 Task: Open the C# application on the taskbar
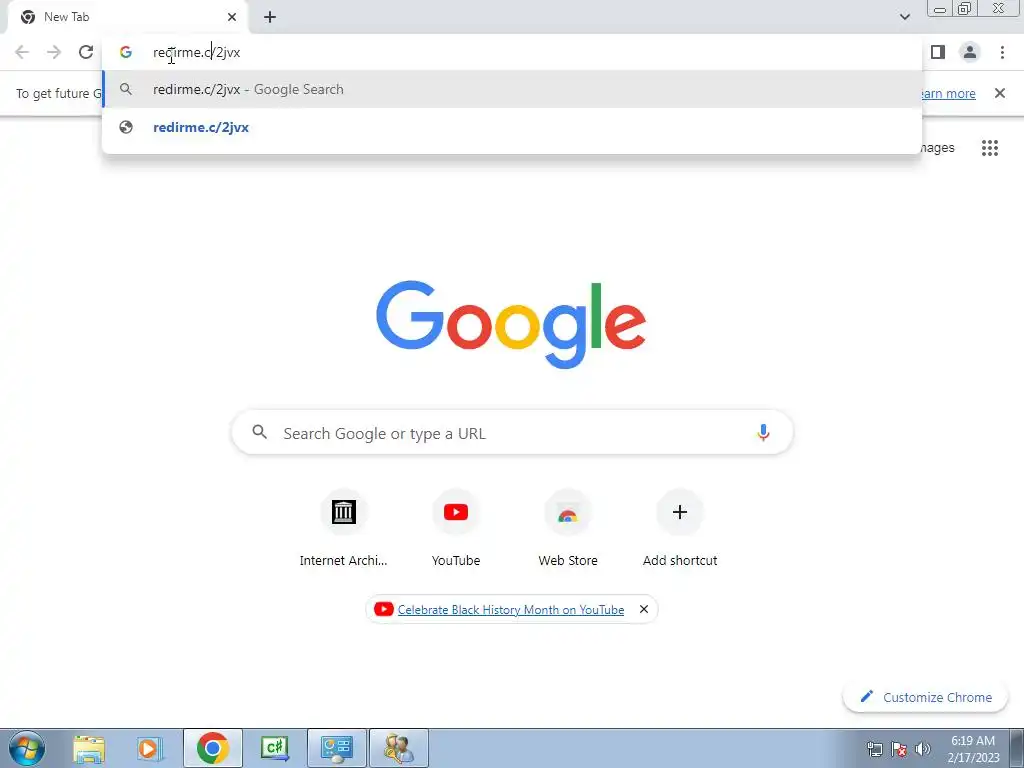pyautogui.click(x=274, y=748)
